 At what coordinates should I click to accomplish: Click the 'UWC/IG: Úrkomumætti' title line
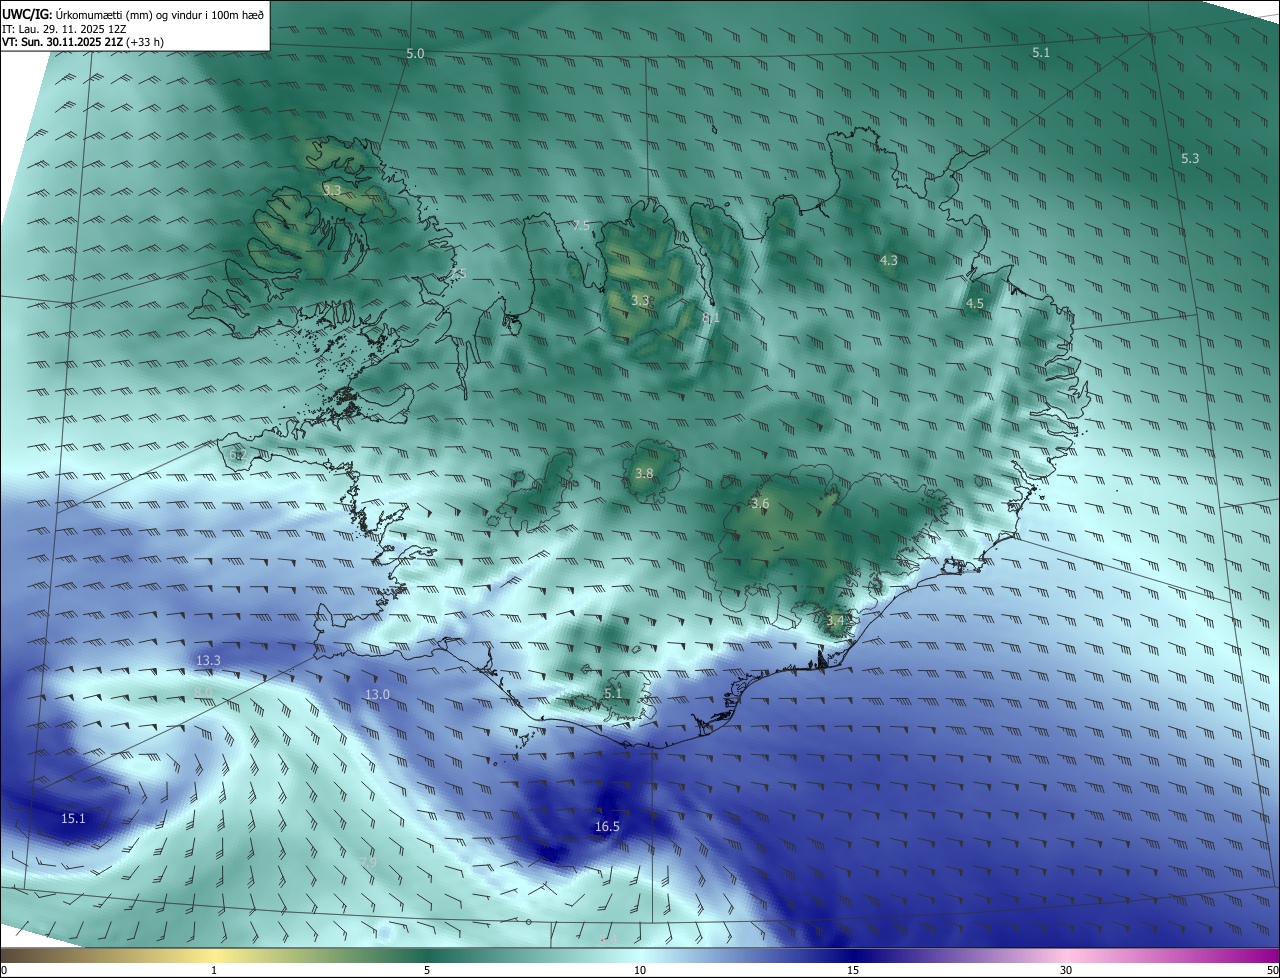[133, 14]
